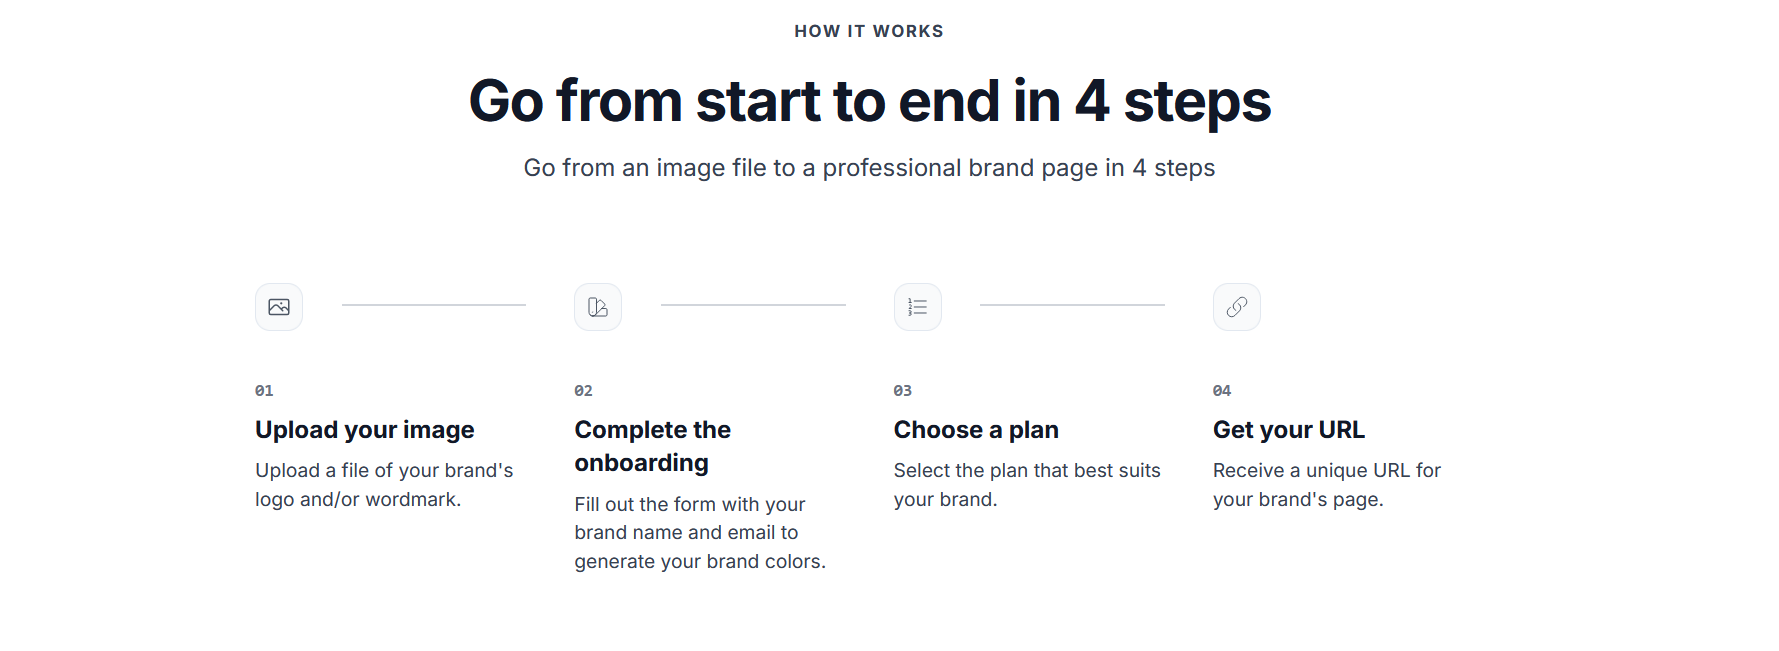Select the 'Get your URL' heading
Viewport: 1779px width, 651px height.
(1289, 430)
